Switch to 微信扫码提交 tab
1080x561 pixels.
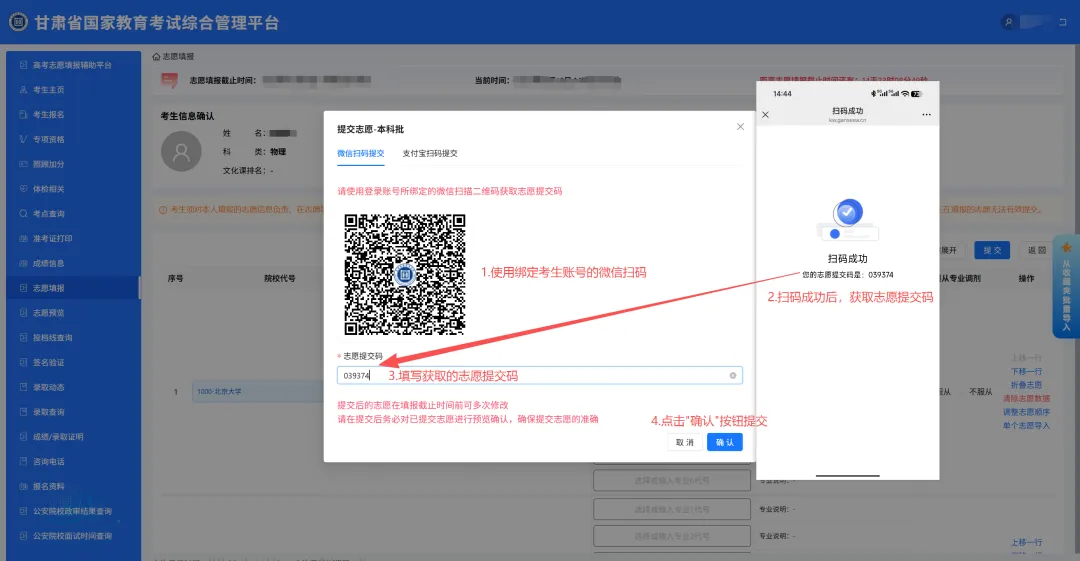click(361, 153)
